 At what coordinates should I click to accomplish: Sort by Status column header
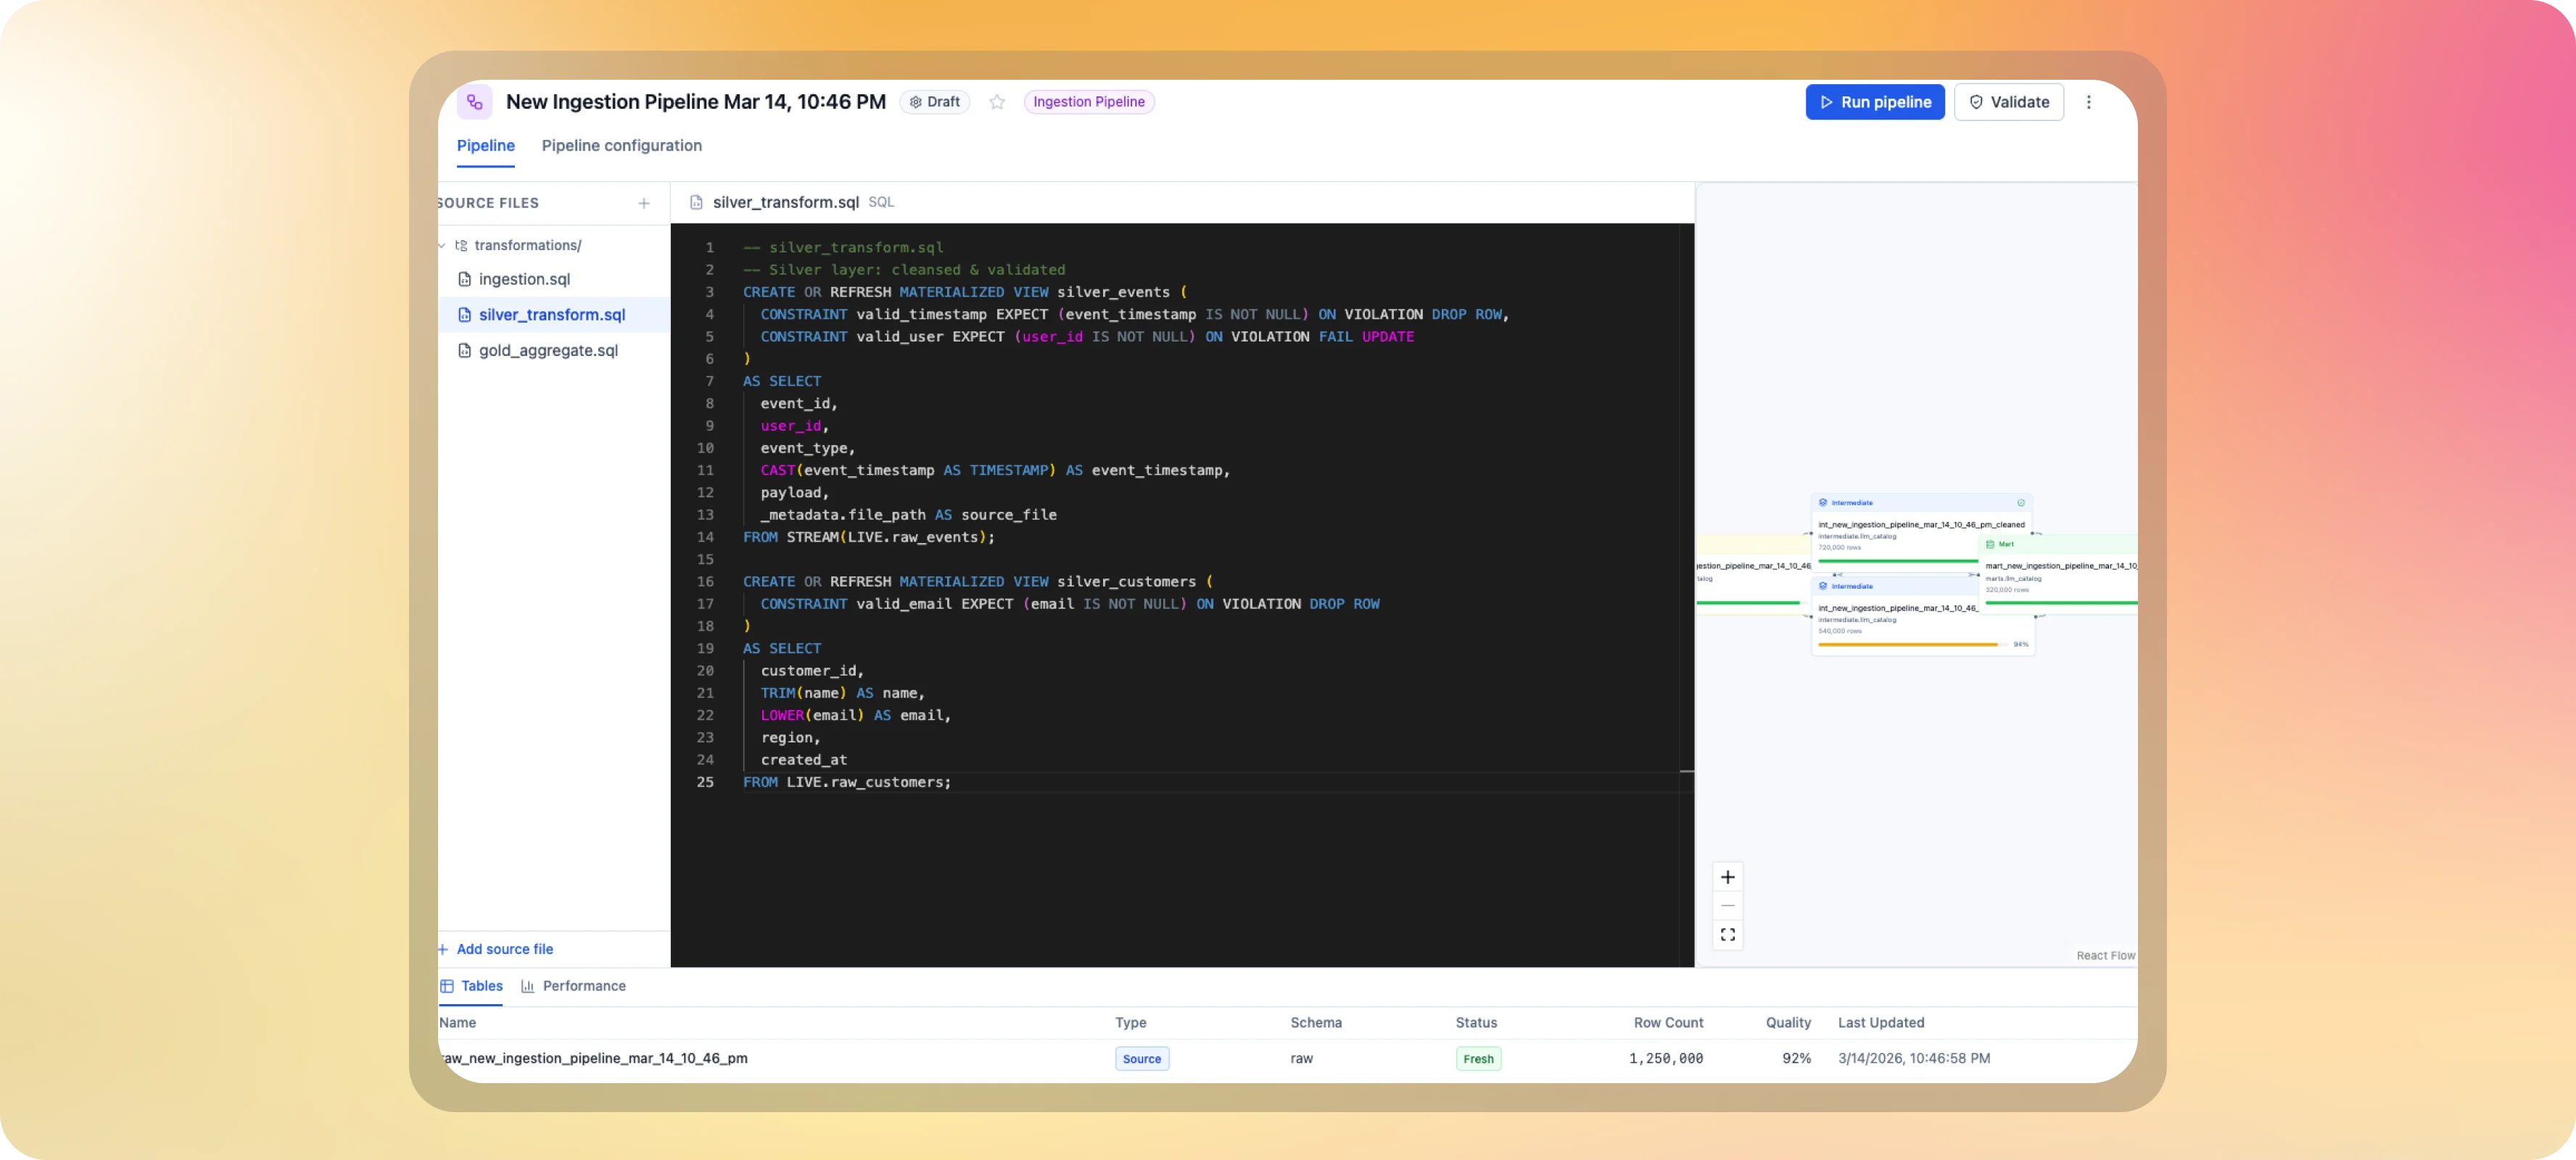click(x=1476, y=1023)
